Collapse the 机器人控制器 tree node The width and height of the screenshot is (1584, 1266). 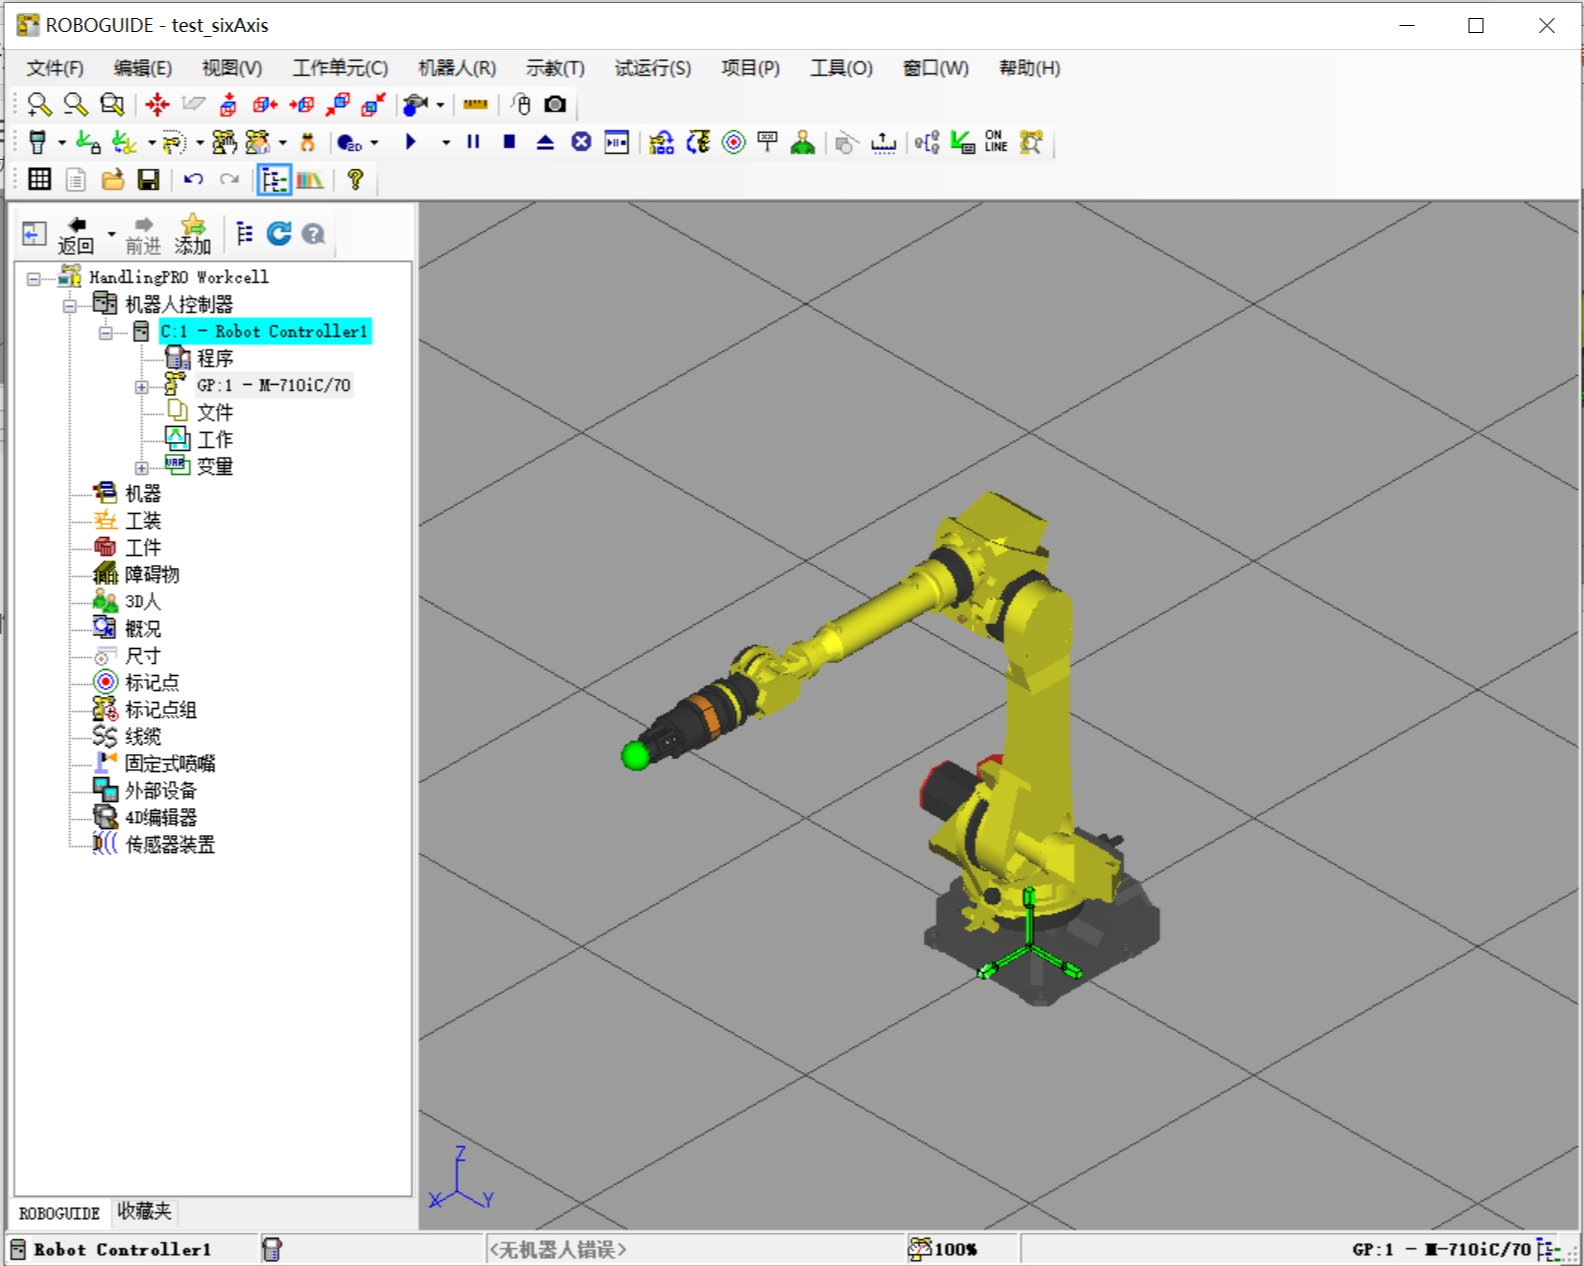[70, 305]
